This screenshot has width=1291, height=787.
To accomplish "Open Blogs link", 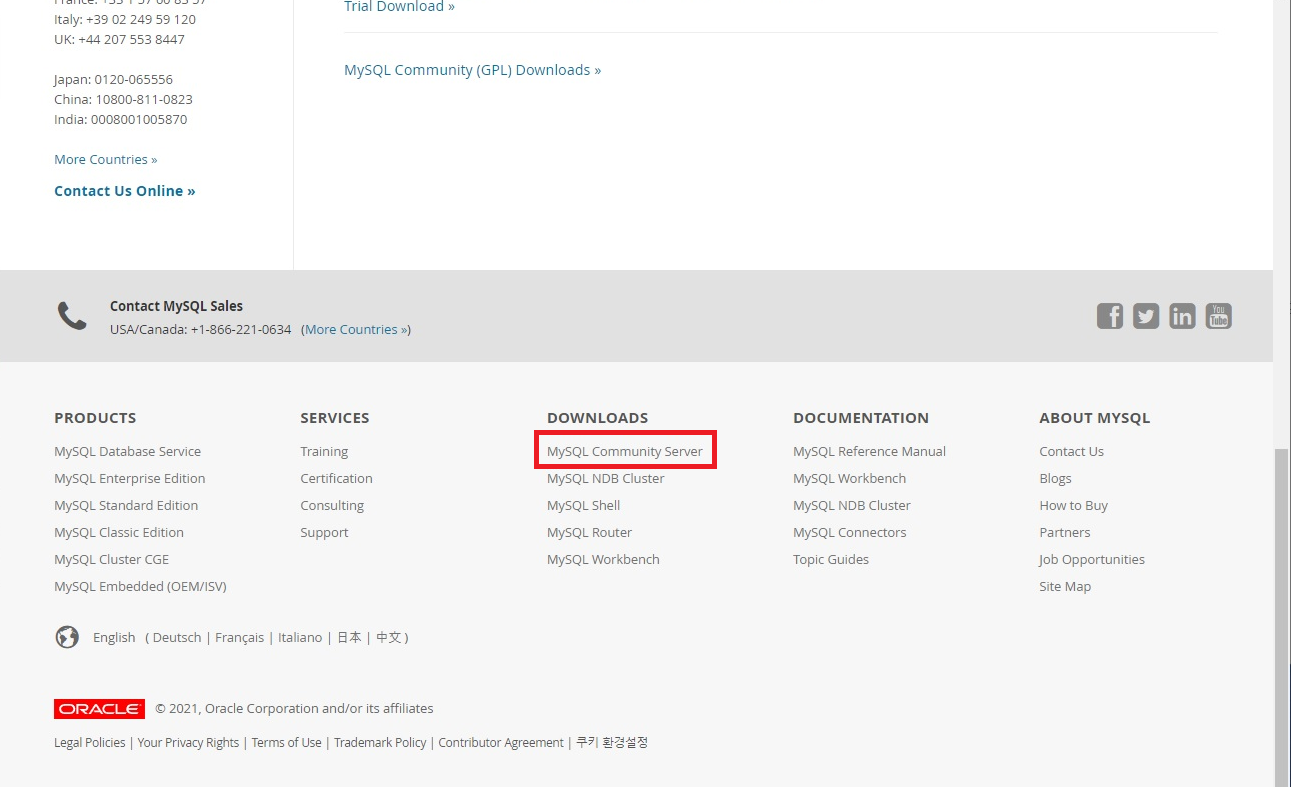I will click(1055, 479).
